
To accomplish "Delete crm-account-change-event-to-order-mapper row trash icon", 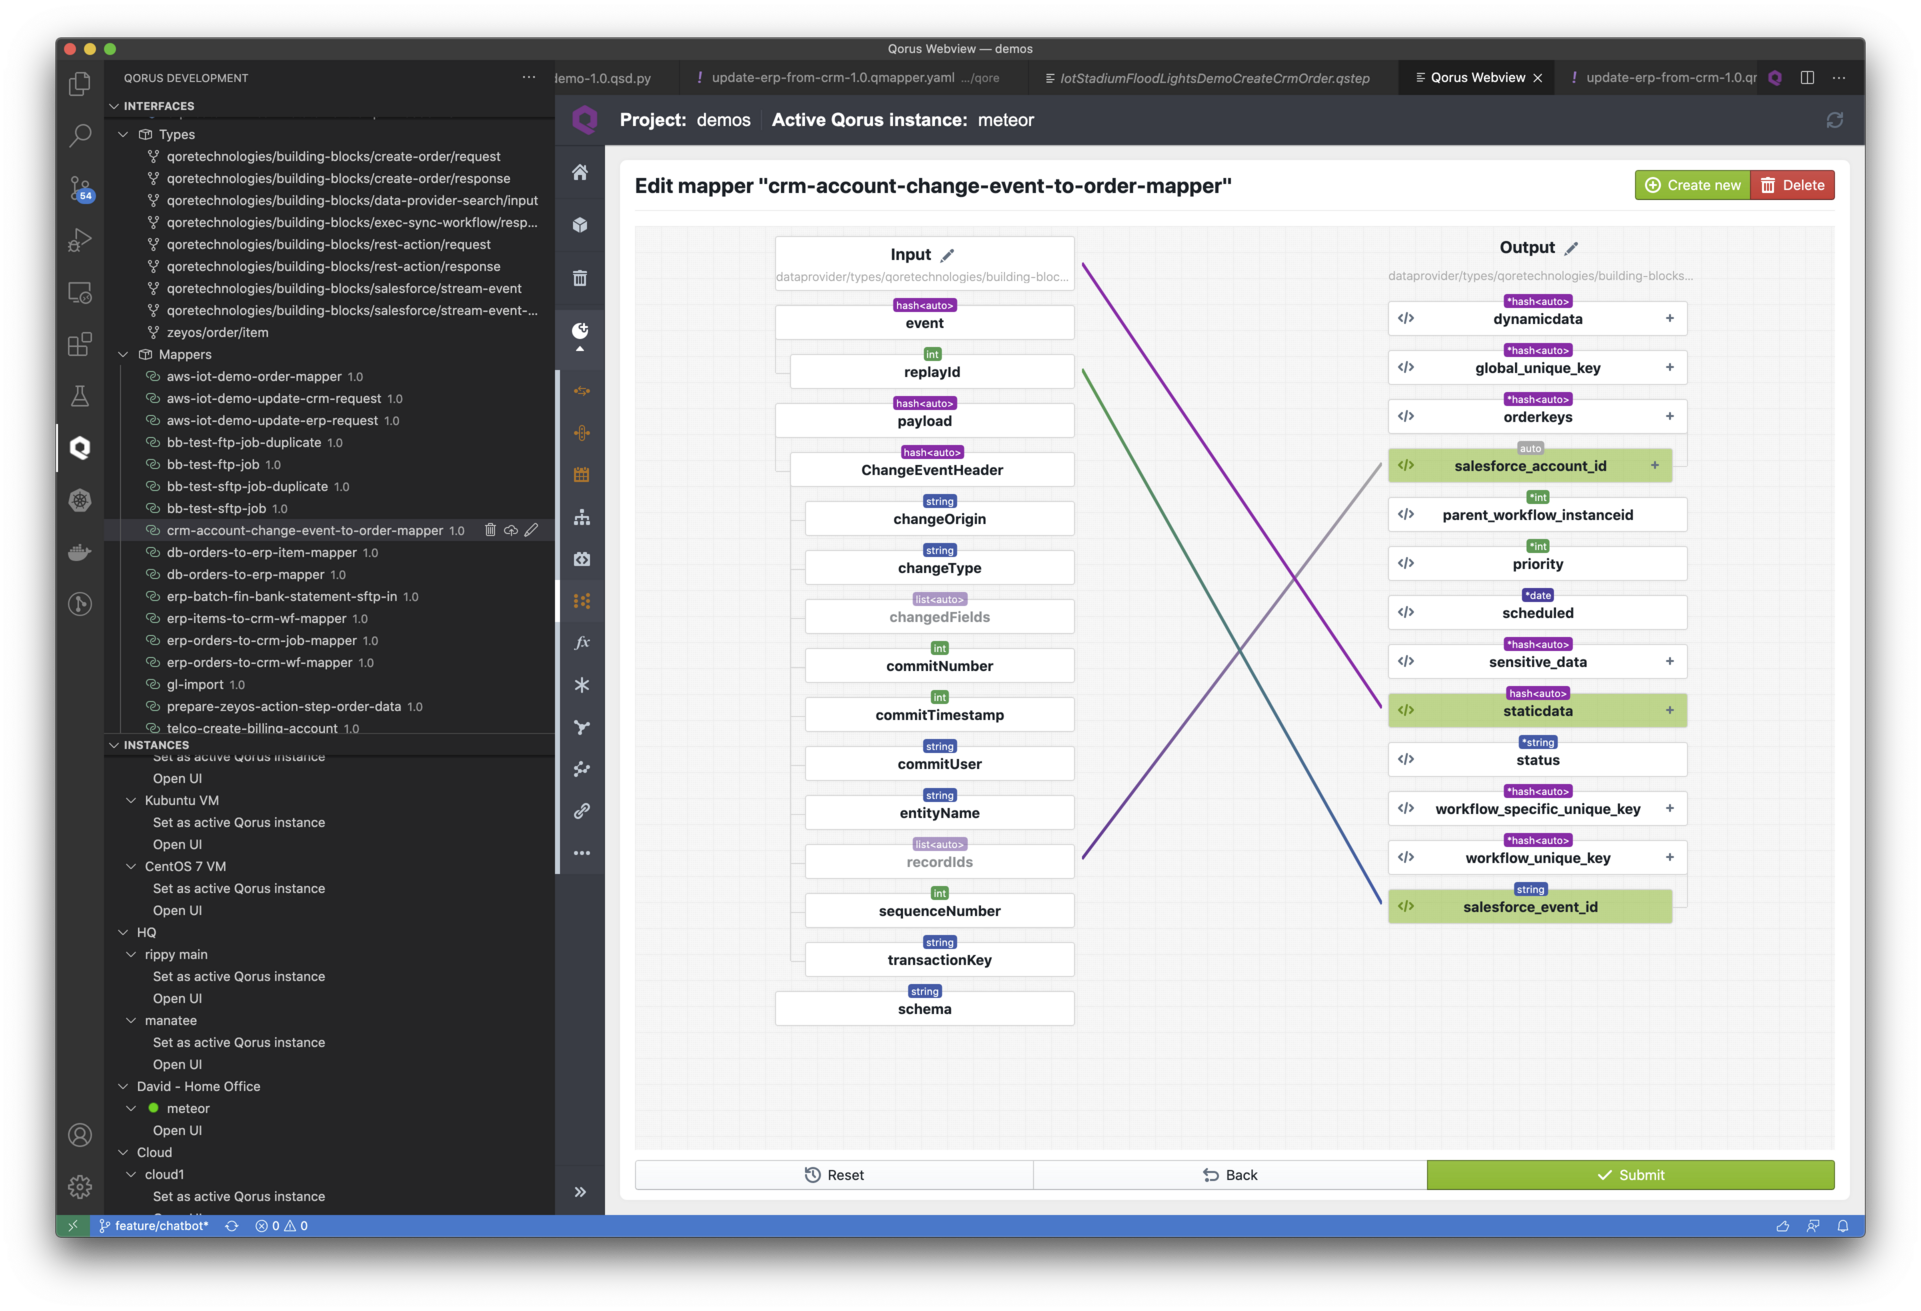I will coord(490,530).
